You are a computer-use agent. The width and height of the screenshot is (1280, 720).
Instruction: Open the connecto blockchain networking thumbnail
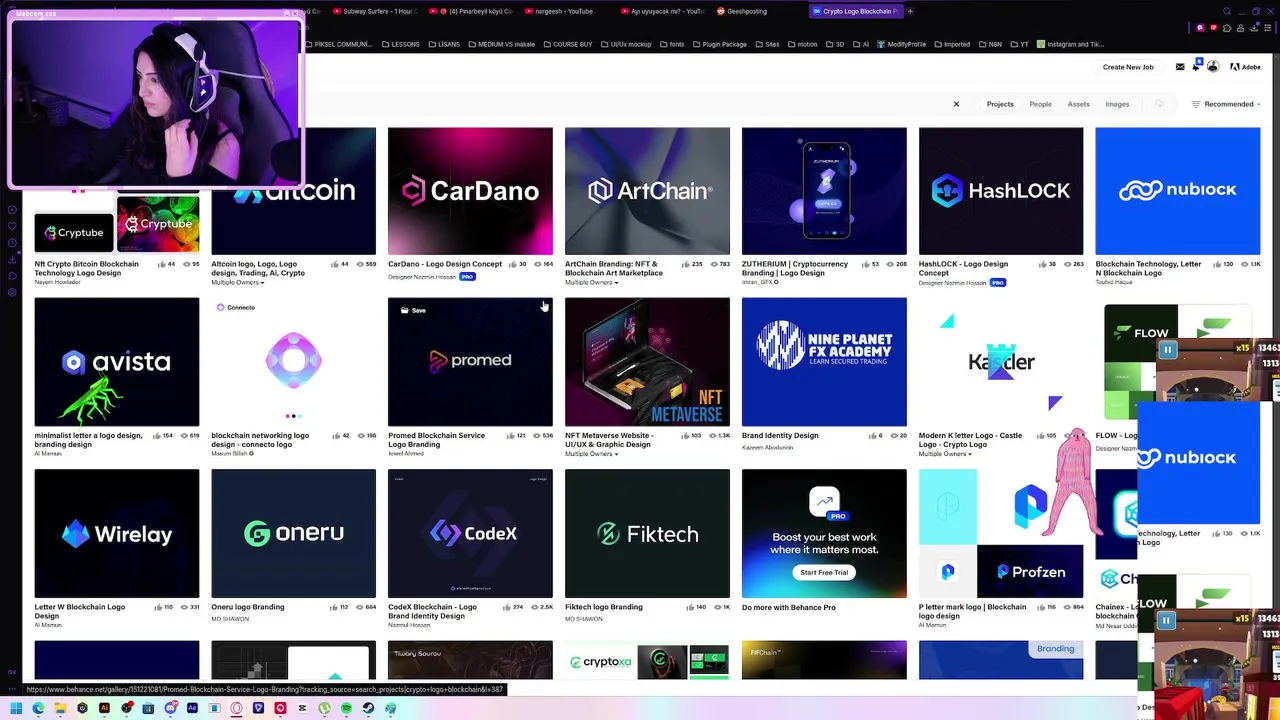(294, 362)
